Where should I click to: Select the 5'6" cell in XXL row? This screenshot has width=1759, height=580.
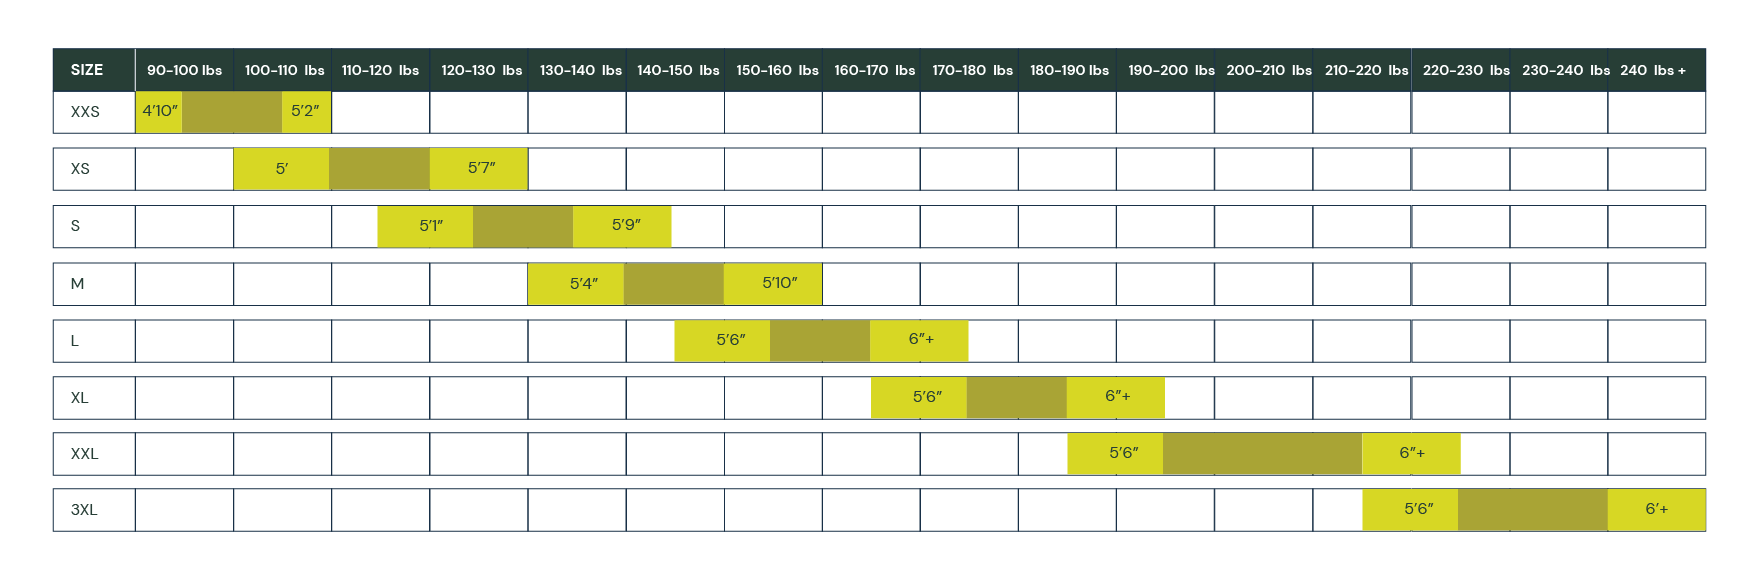coord(1123,454)
